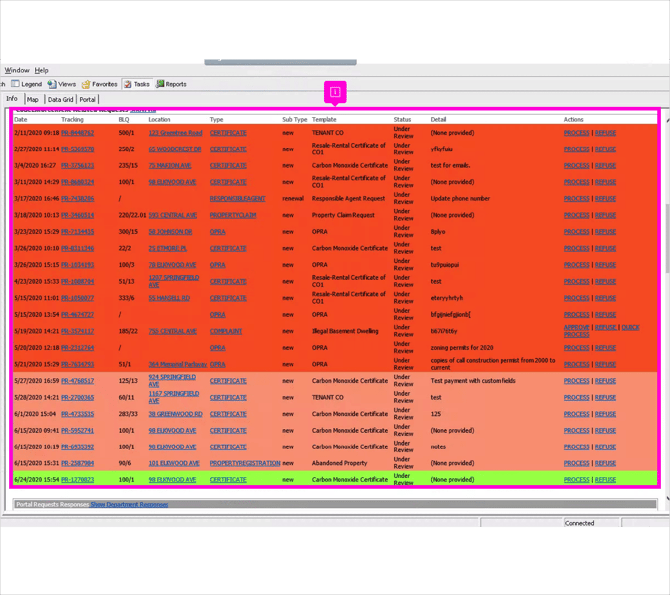Open tracking link for 6/24/2020 15:54 green row
This screenshot has height=595, width=670.
coord(77,480)
